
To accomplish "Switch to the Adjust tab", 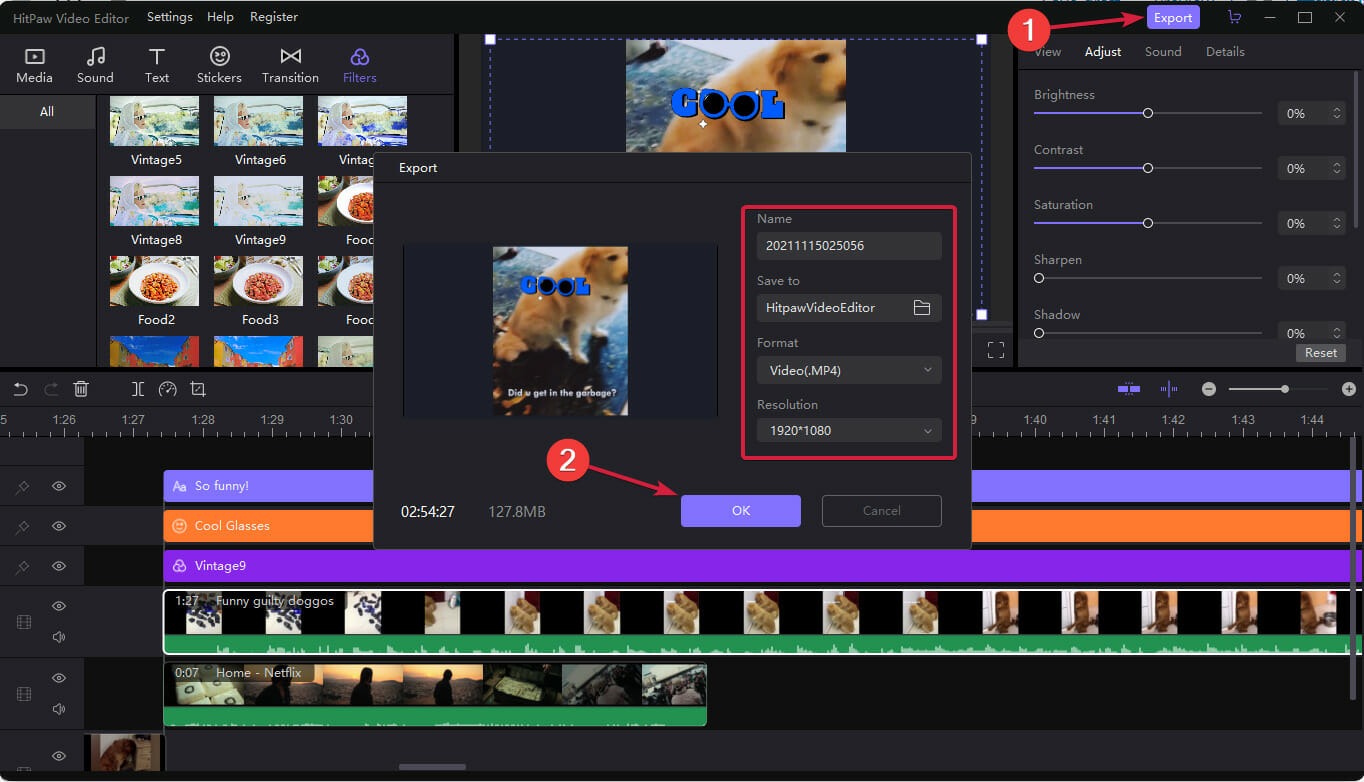I will pyautogui.click(x=1103, y=51).
